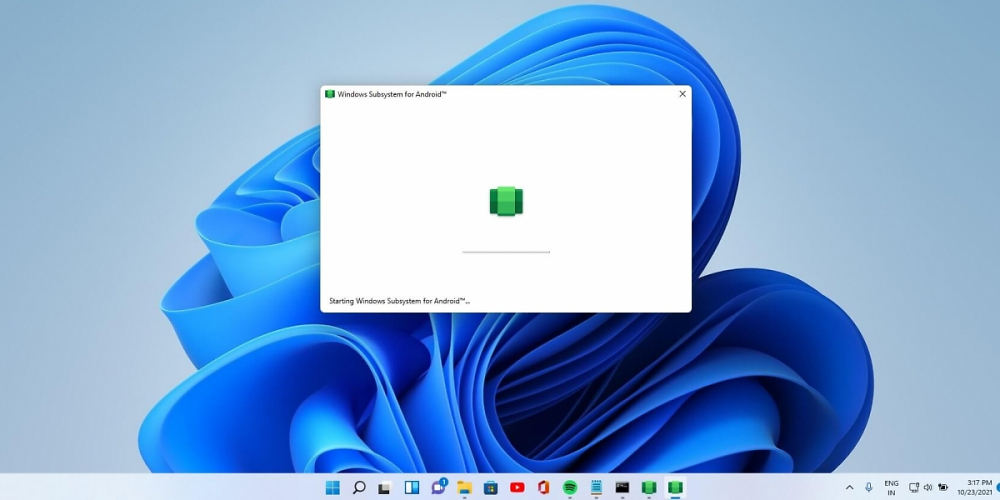The height and width of the screenshot is (500, 1000).
Task: Open the Widgets panel icon
Action: pyautogui.click(x=411, y=488)
